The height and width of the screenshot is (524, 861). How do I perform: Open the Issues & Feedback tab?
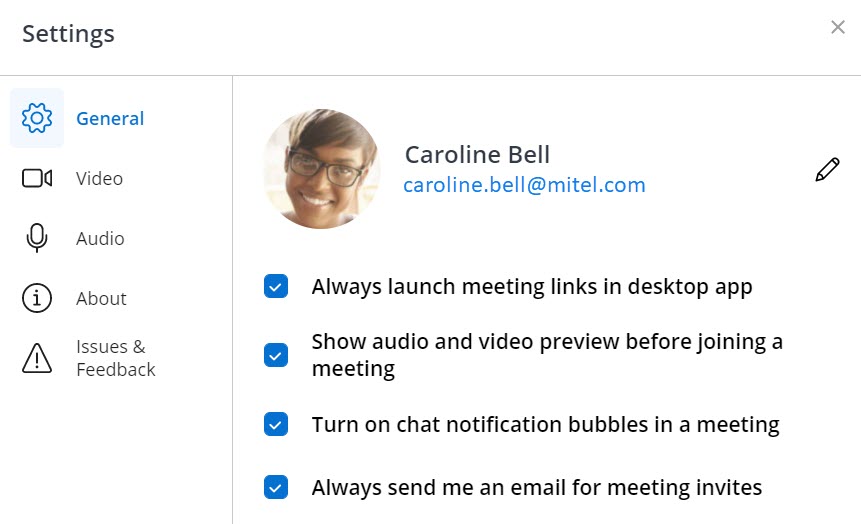coord(115,358)
